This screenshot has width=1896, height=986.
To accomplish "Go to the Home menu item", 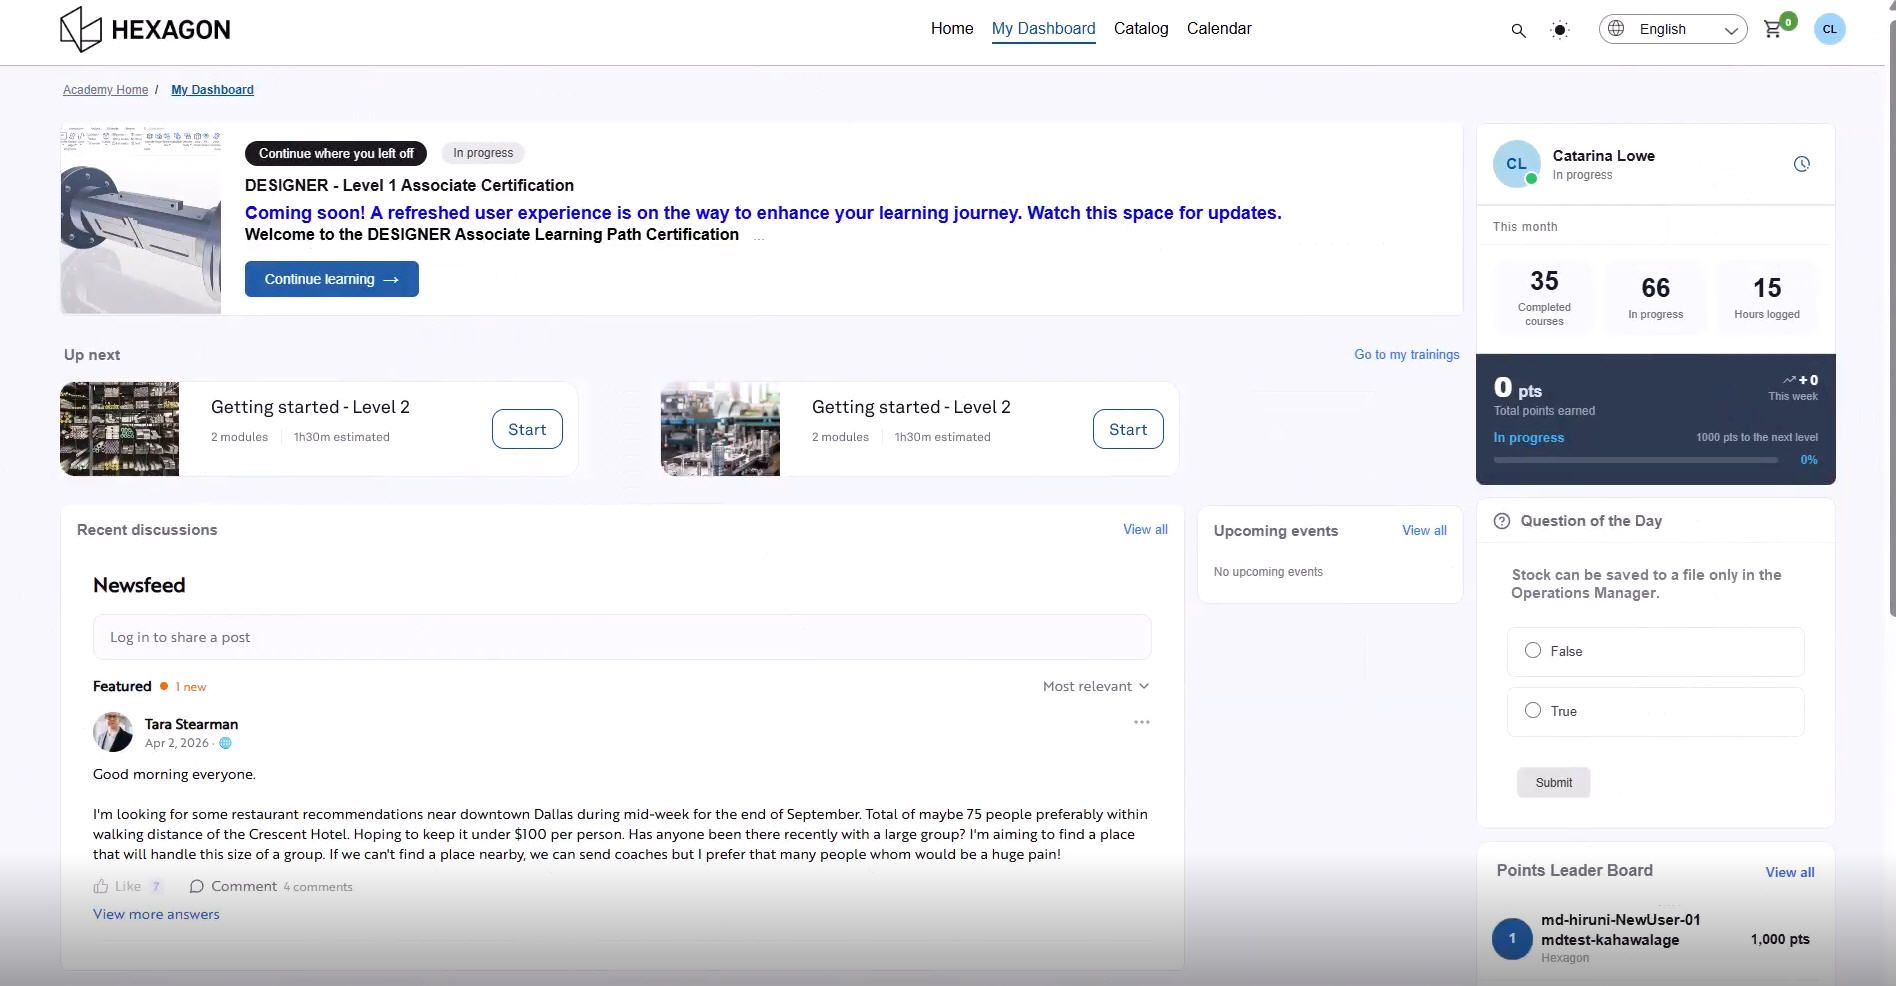I will point(952,28).
